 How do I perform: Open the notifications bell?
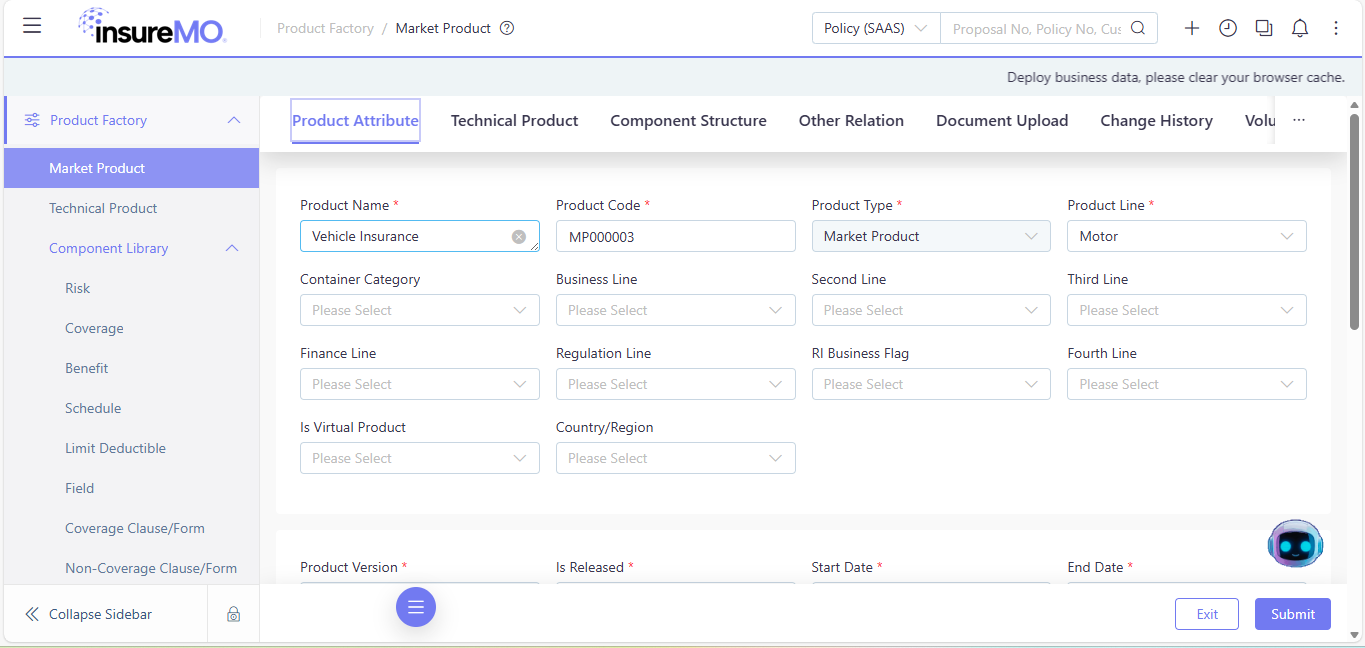coord(1300,28)
